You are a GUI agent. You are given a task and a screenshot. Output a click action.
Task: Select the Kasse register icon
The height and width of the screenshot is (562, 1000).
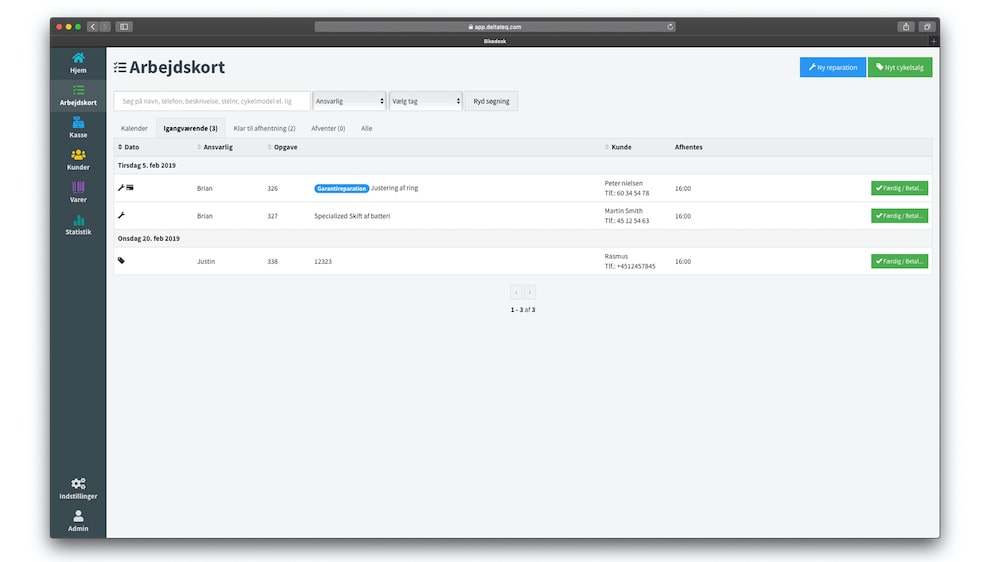[78, 122]
